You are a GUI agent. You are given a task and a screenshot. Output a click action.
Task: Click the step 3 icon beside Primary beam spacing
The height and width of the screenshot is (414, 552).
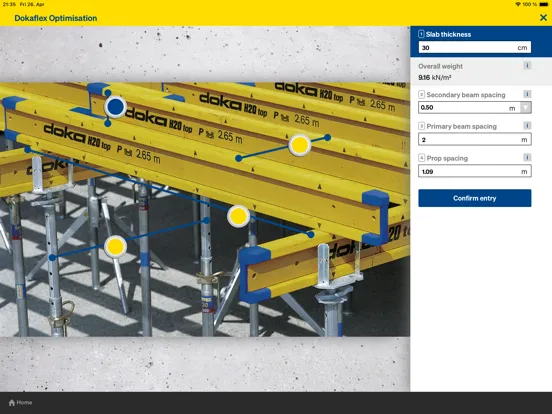coord(421,126)
